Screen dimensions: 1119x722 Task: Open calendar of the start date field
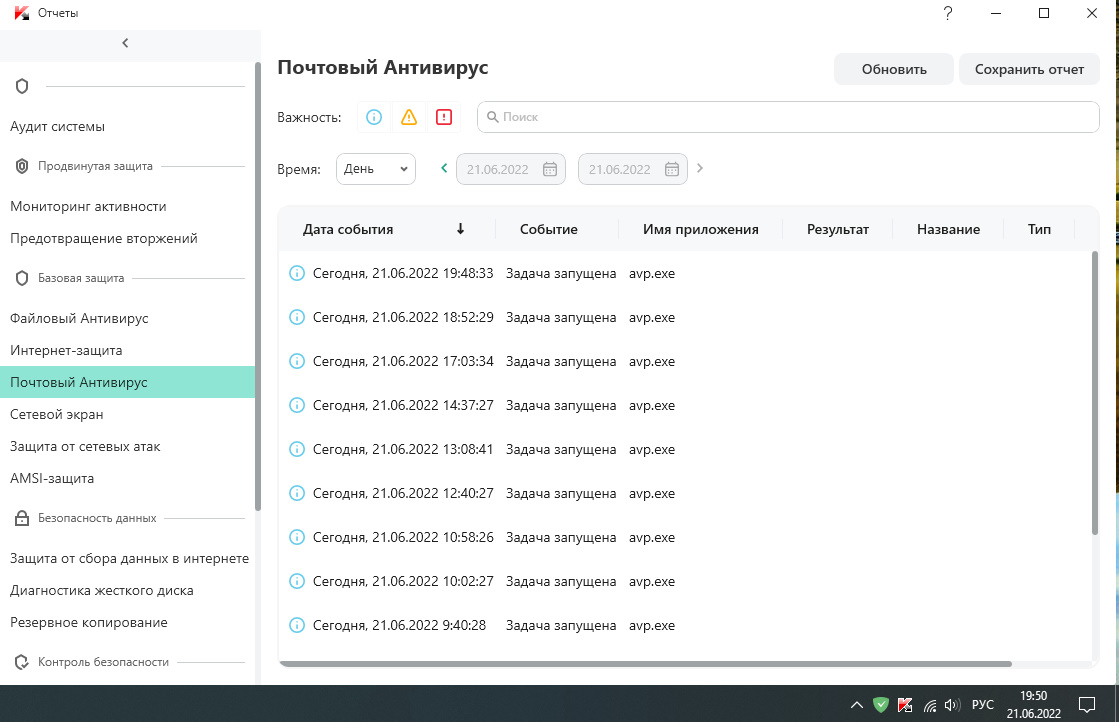pyautogui.click(x=550, y=169)
